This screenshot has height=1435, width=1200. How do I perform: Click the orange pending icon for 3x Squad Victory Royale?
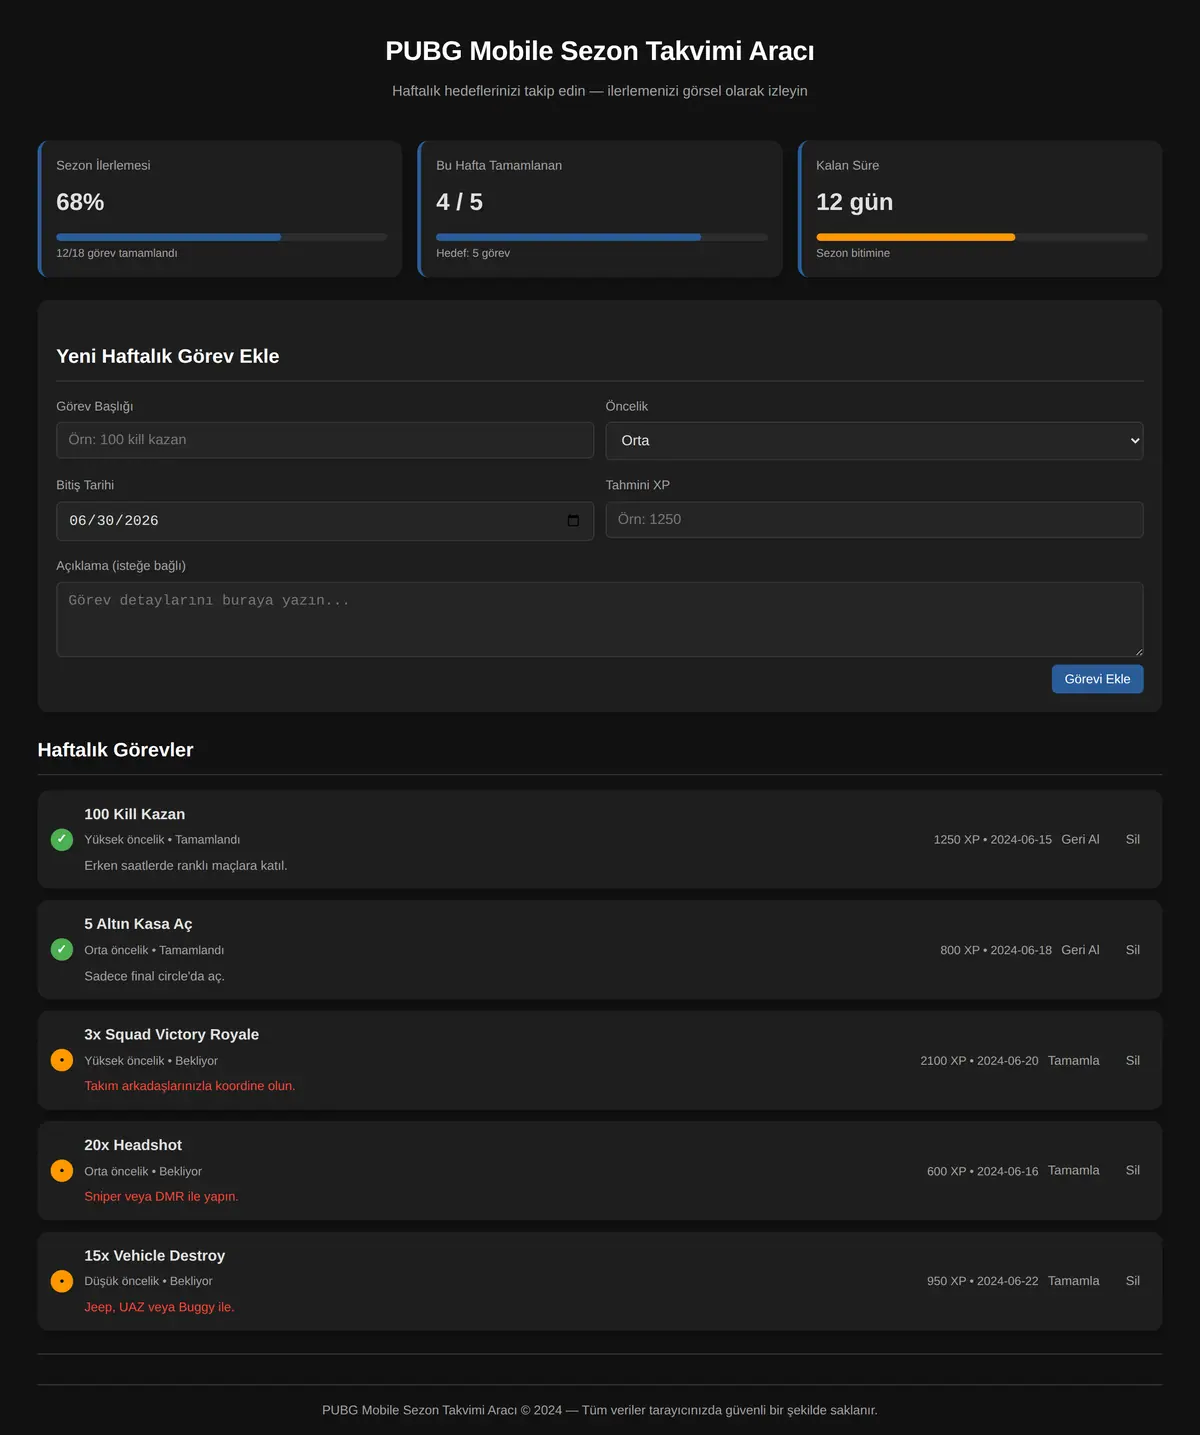62,1060
